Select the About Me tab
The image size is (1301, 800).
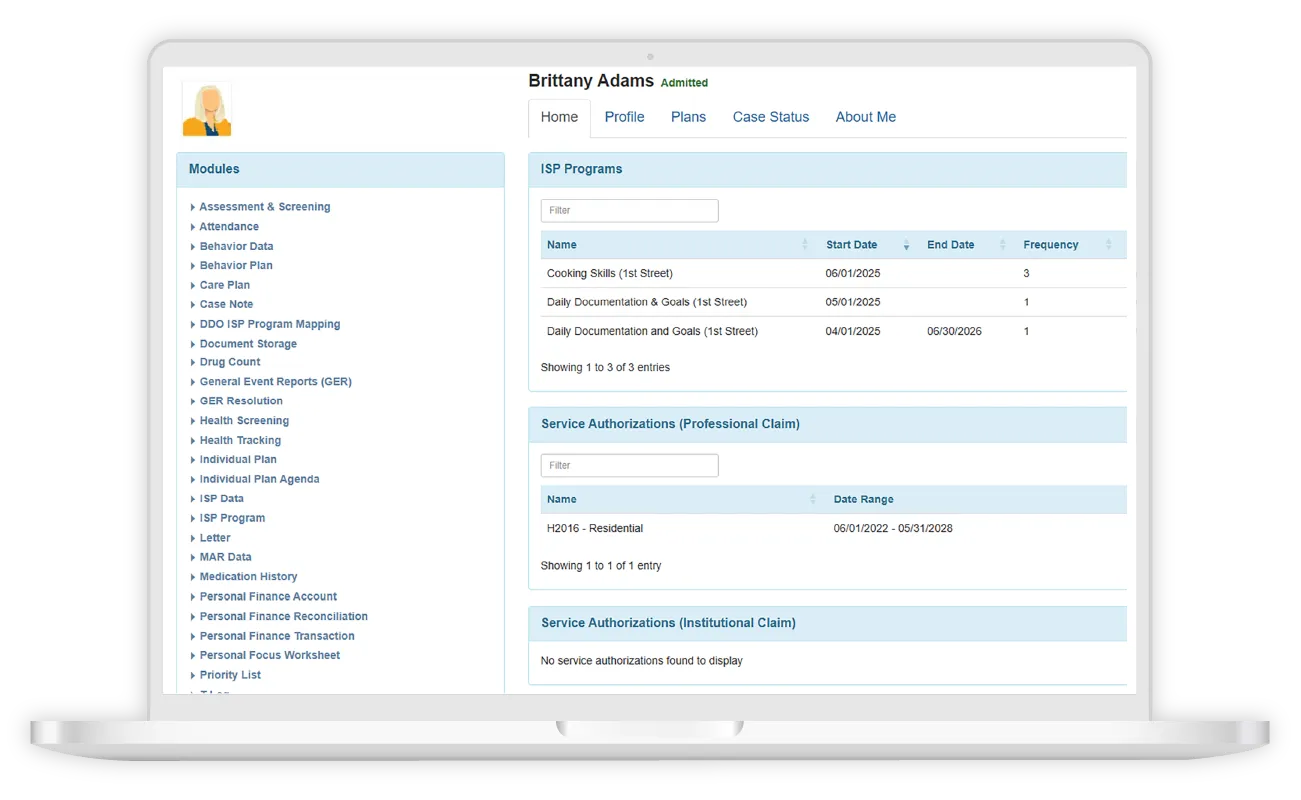point(865,117)
